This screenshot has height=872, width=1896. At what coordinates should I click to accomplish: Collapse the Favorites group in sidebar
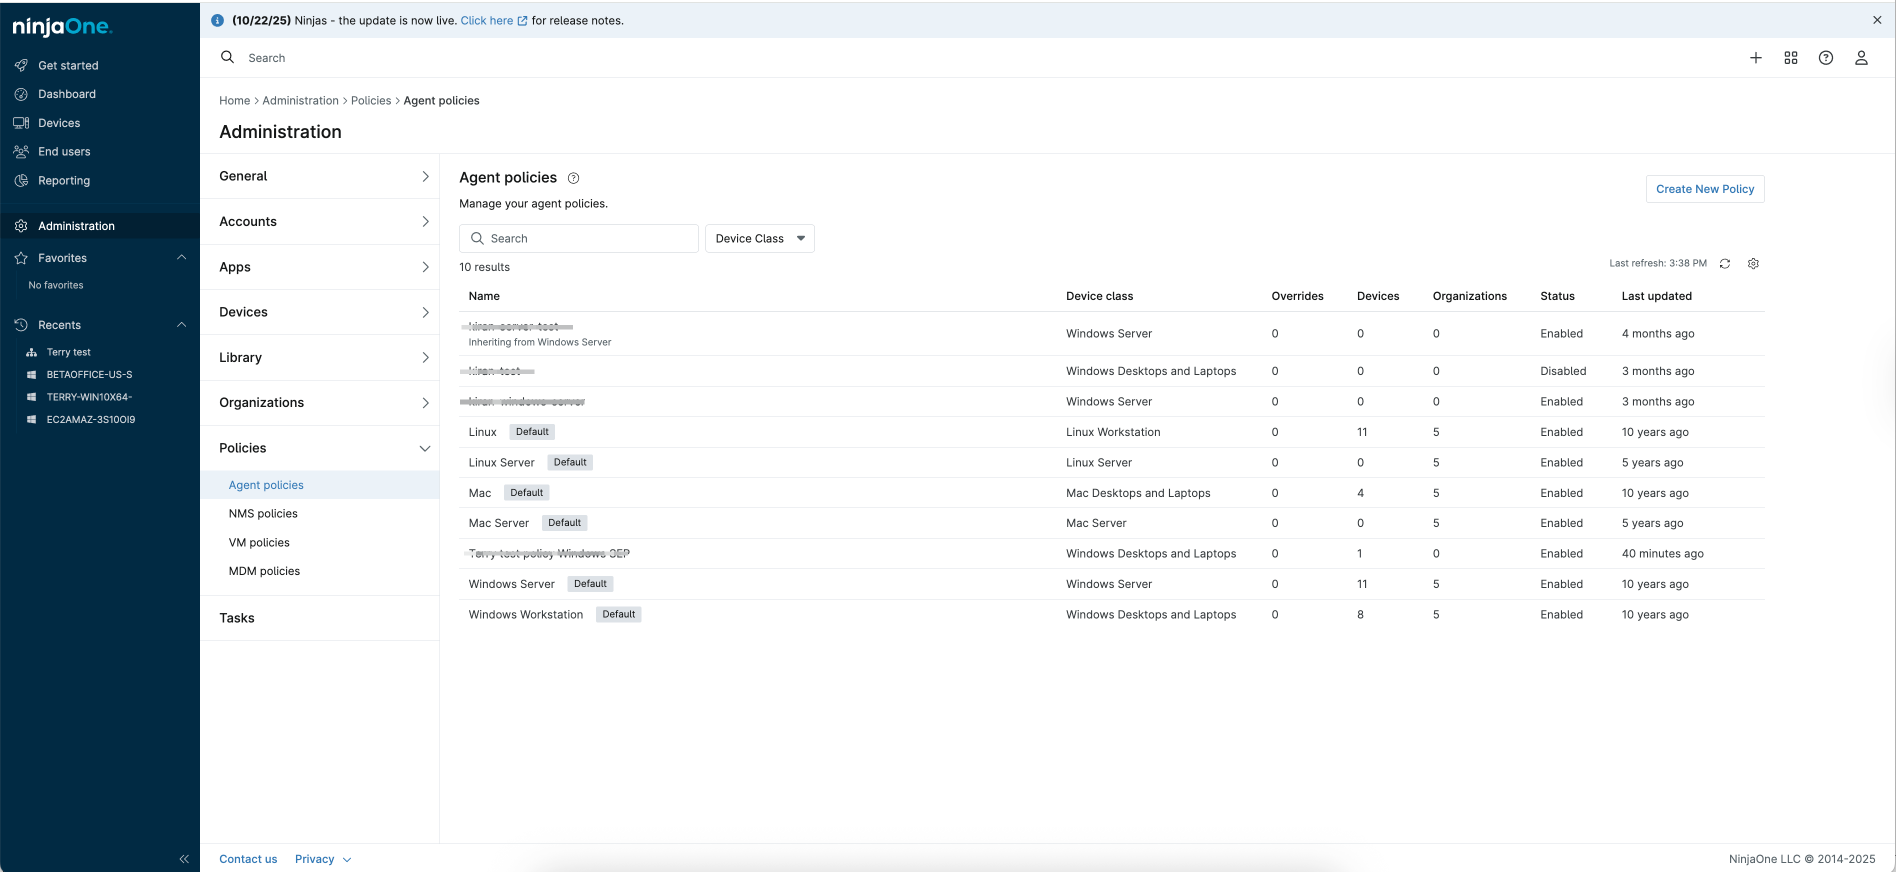(x=181, y=258)
